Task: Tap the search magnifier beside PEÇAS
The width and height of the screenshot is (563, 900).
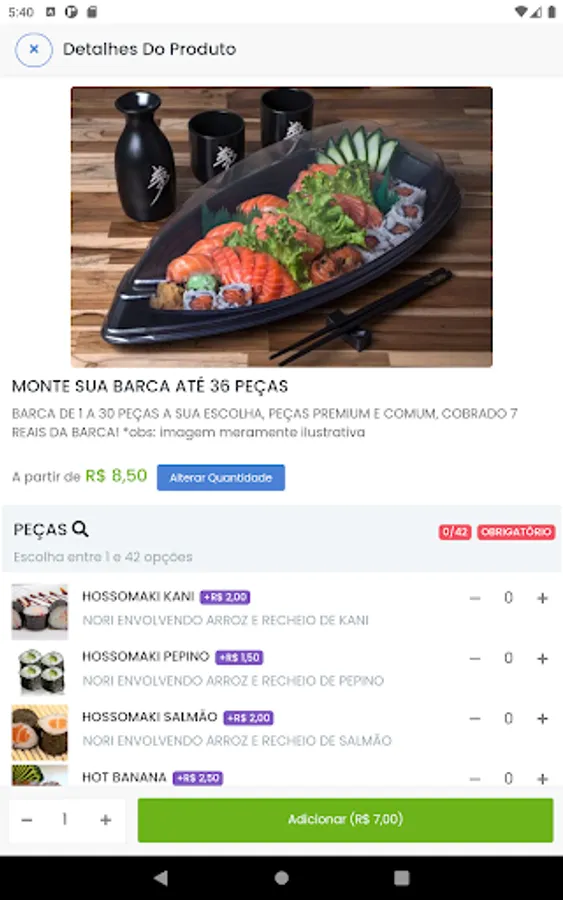Action: pyautogui.click(x=80, y=529)
